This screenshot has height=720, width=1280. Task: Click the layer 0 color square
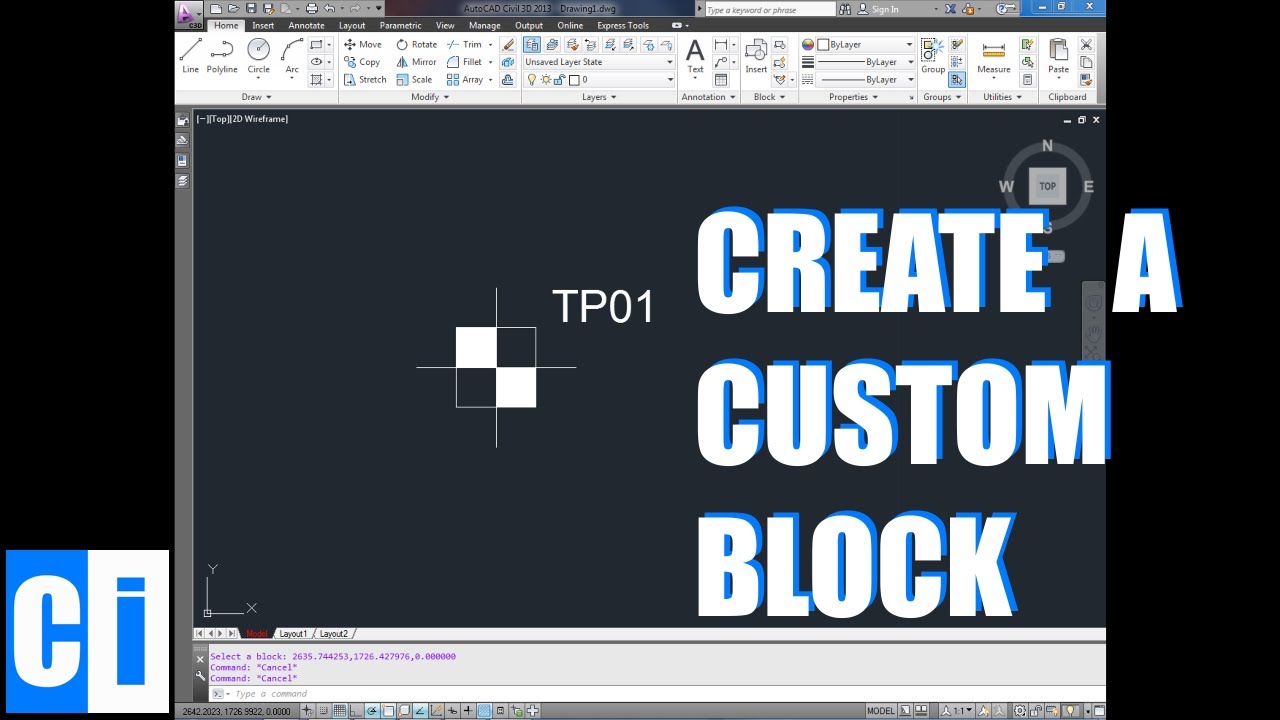click(574, 80)
